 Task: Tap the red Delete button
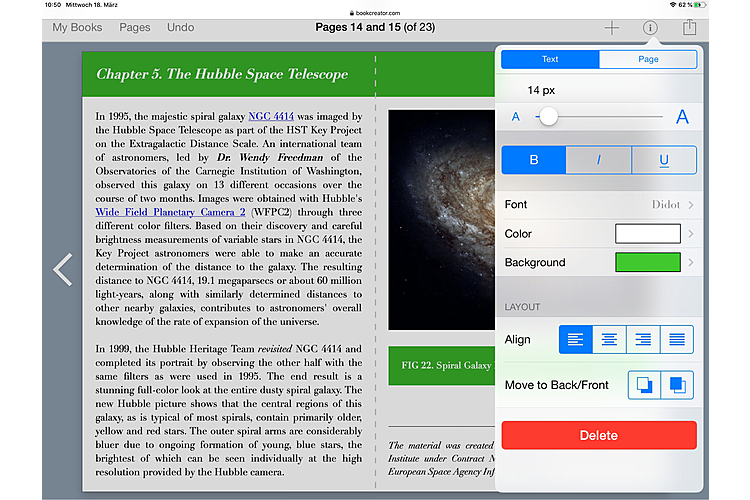tap(599, 435)
